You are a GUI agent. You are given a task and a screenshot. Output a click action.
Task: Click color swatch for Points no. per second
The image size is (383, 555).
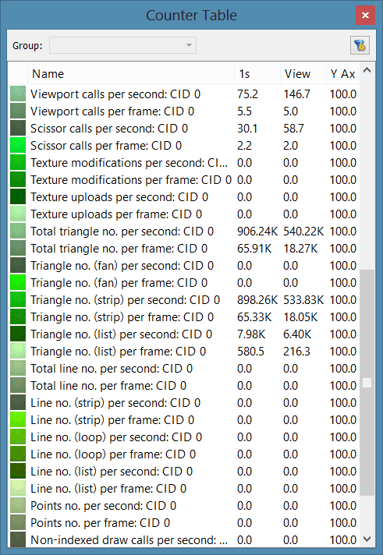click(18, 506)
